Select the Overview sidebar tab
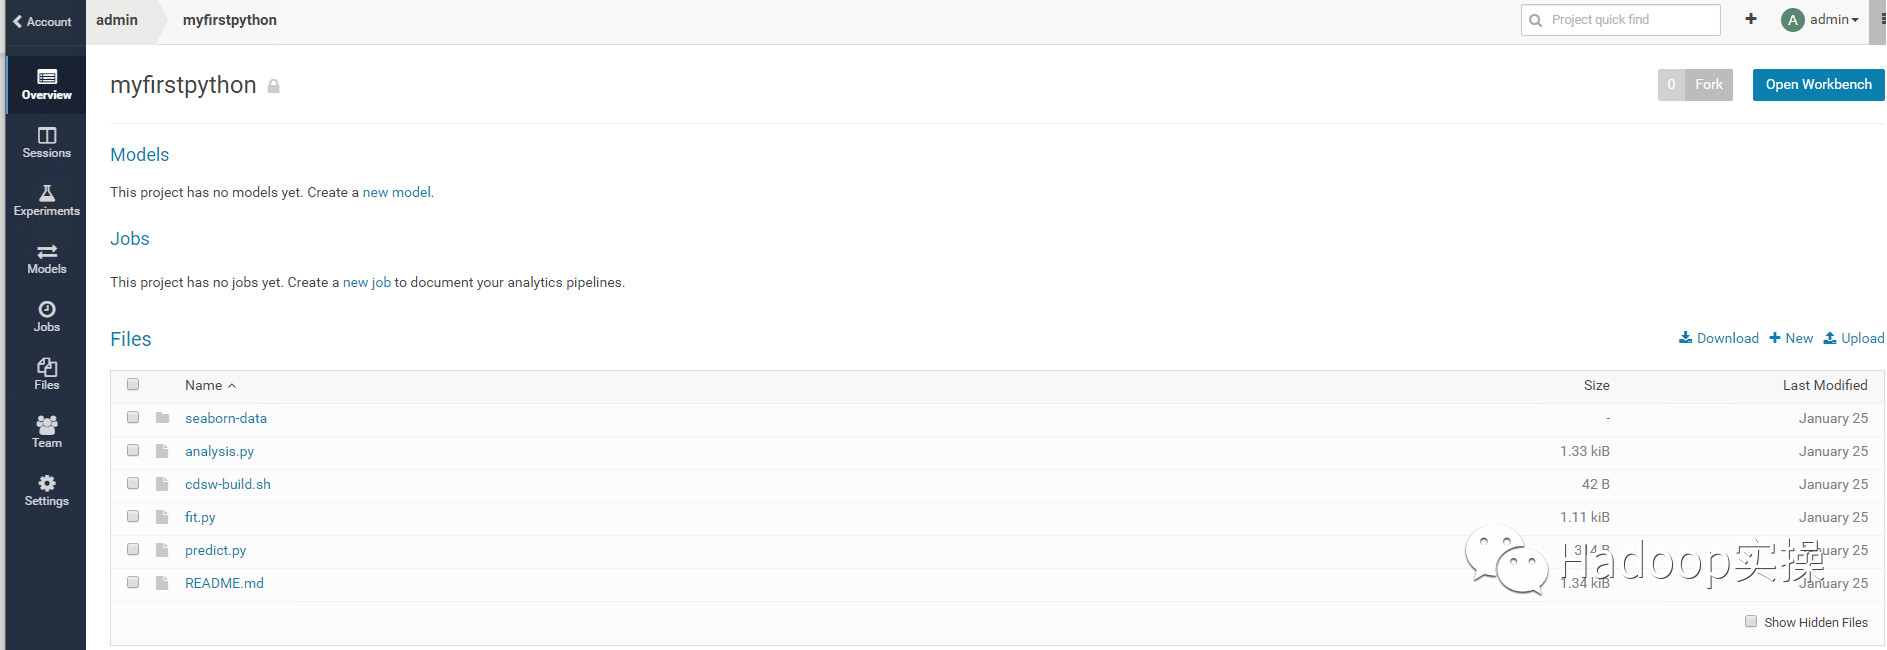This screenshot has width=1887, height=650. pos(46,84)
